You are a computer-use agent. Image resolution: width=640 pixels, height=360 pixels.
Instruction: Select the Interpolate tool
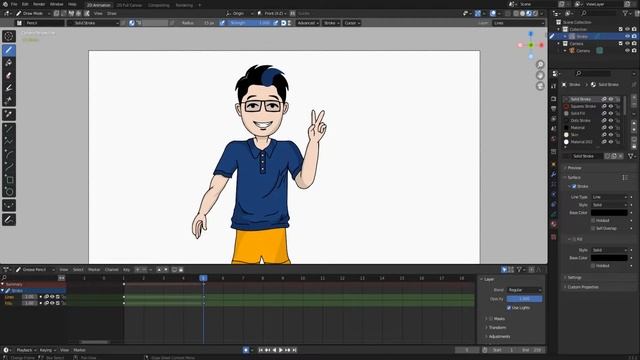pyautogui.click(x=9, y=206)
